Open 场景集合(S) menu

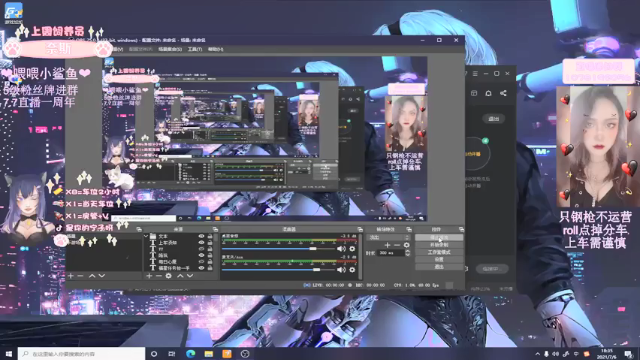click(170, 49)
